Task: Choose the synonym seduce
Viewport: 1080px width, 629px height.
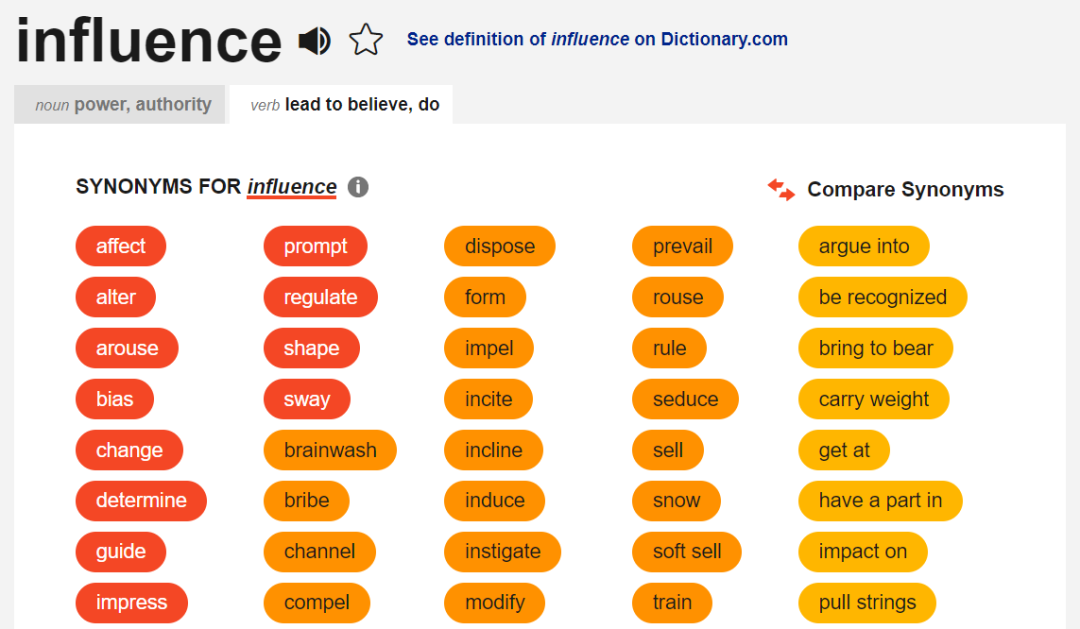Action: (x=685, y=399)
